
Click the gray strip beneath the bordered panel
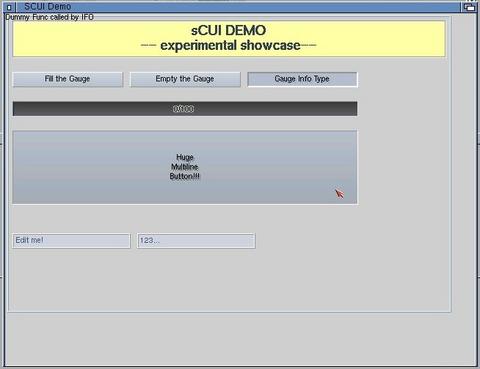(x=240, y=338)
